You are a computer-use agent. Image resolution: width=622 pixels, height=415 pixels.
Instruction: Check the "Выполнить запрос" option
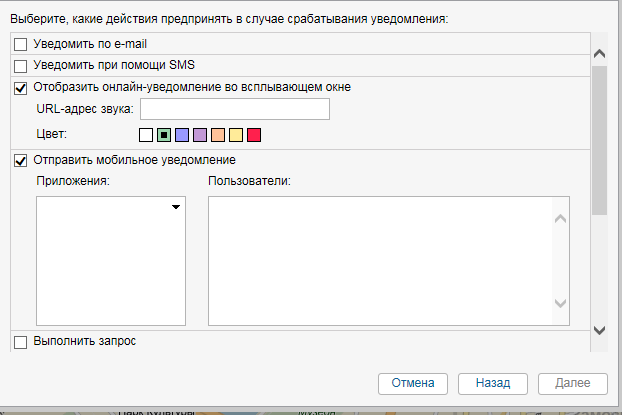tap(21, 342)
